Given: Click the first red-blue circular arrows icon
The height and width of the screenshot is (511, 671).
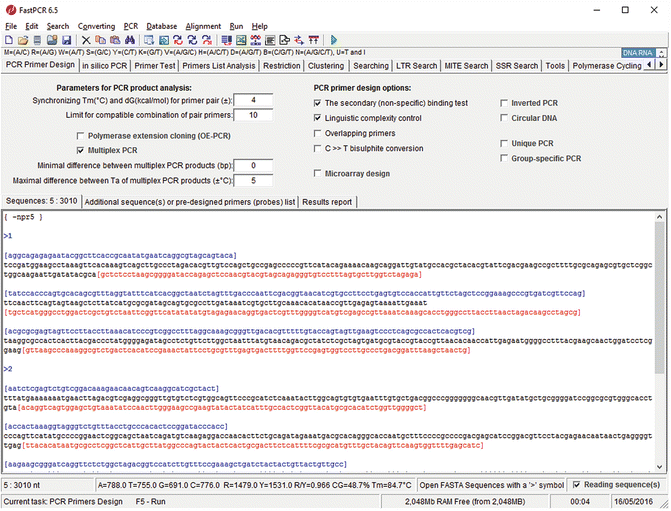Looking at the screenshot, I should [x=178, y=40].
